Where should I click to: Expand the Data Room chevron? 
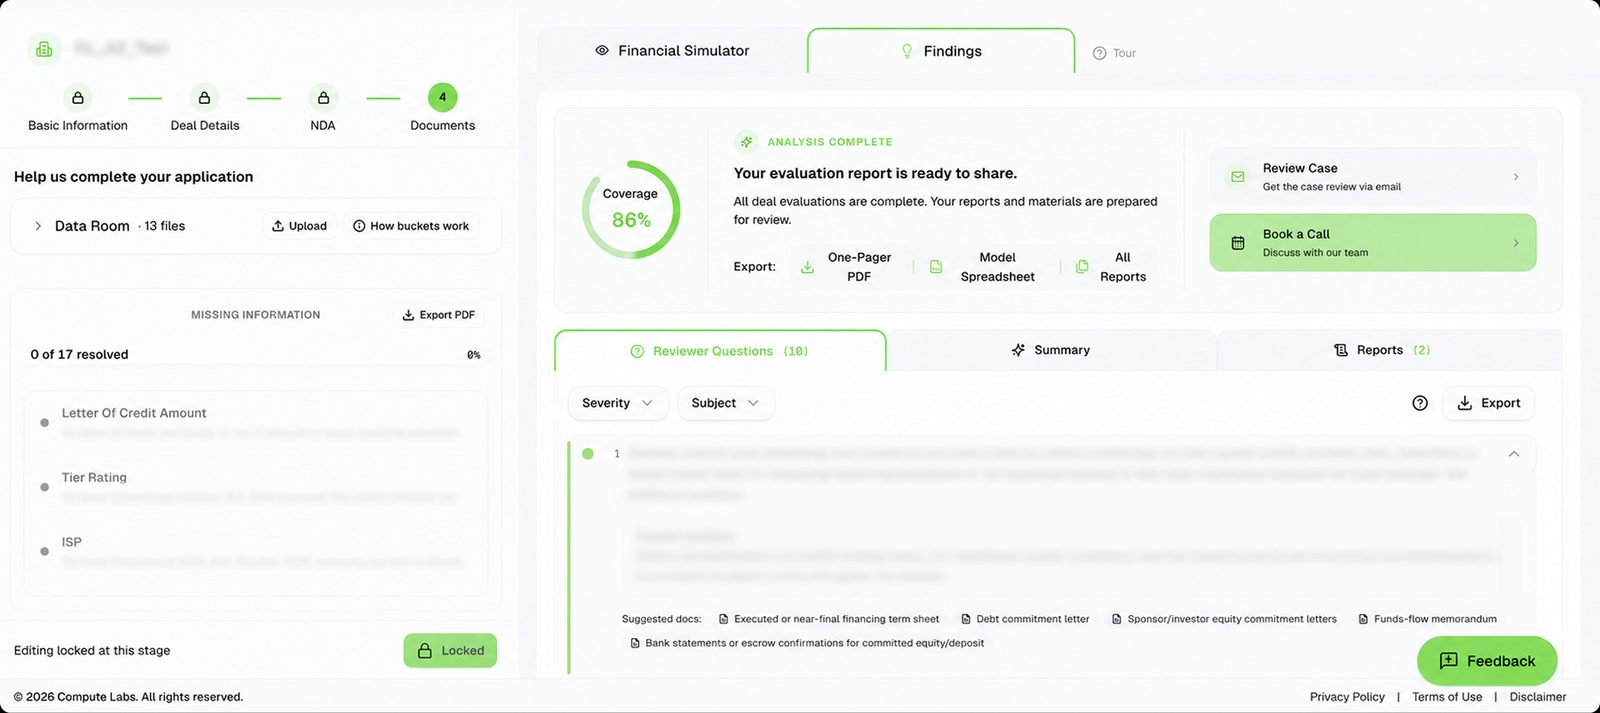click(38, 226)
